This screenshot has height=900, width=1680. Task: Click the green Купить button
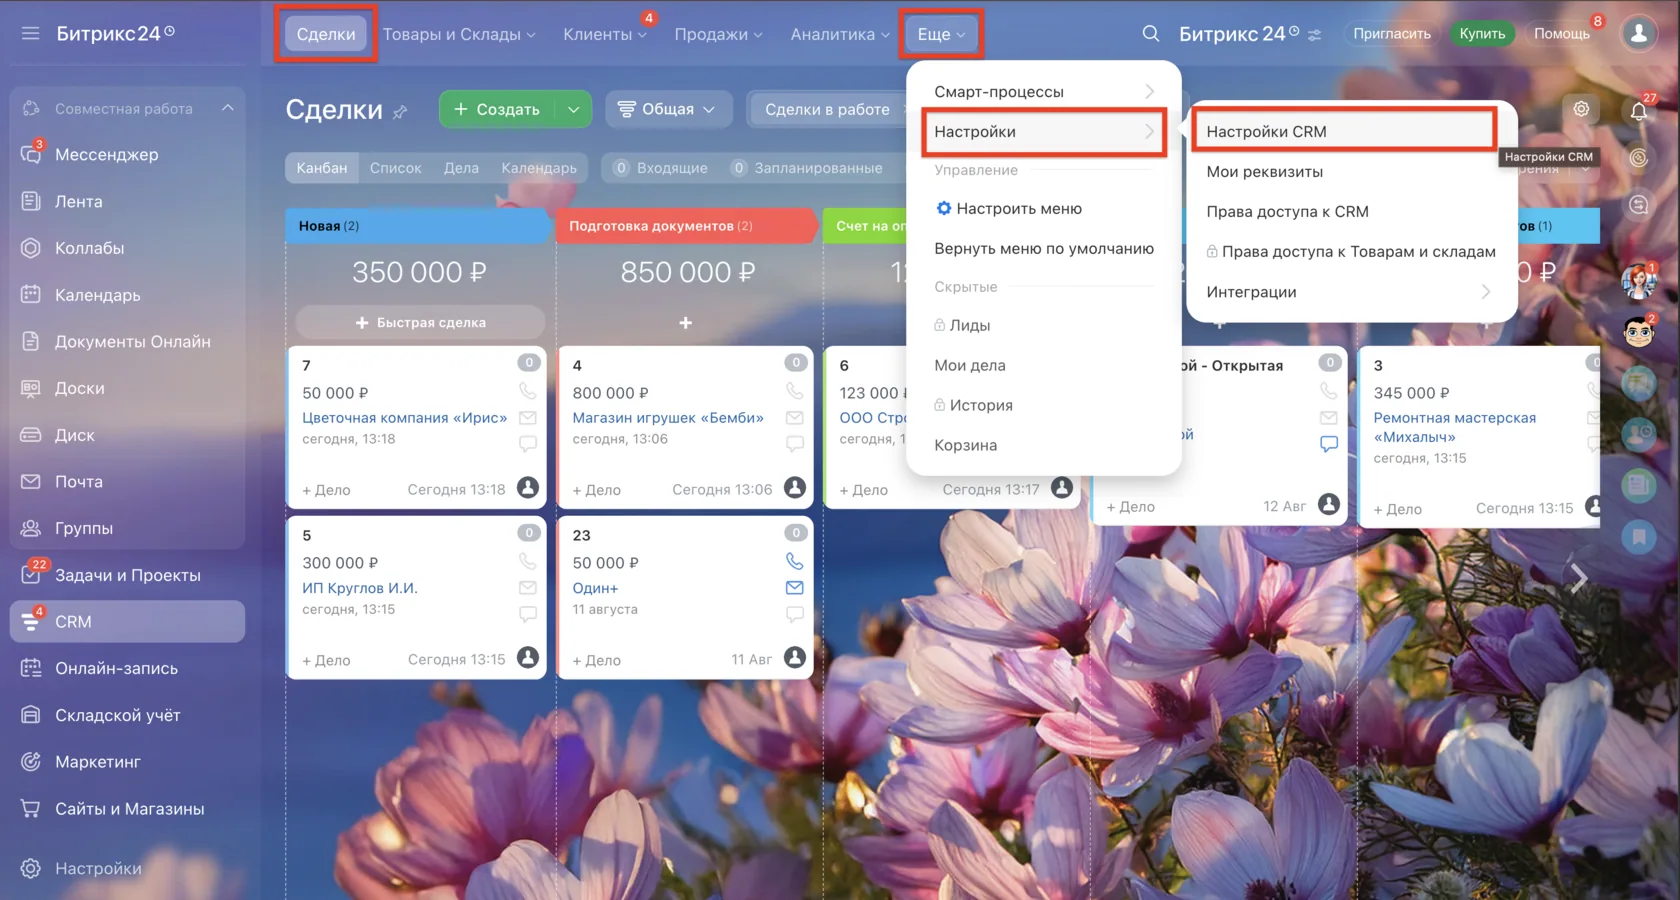tap(1481, 33)
